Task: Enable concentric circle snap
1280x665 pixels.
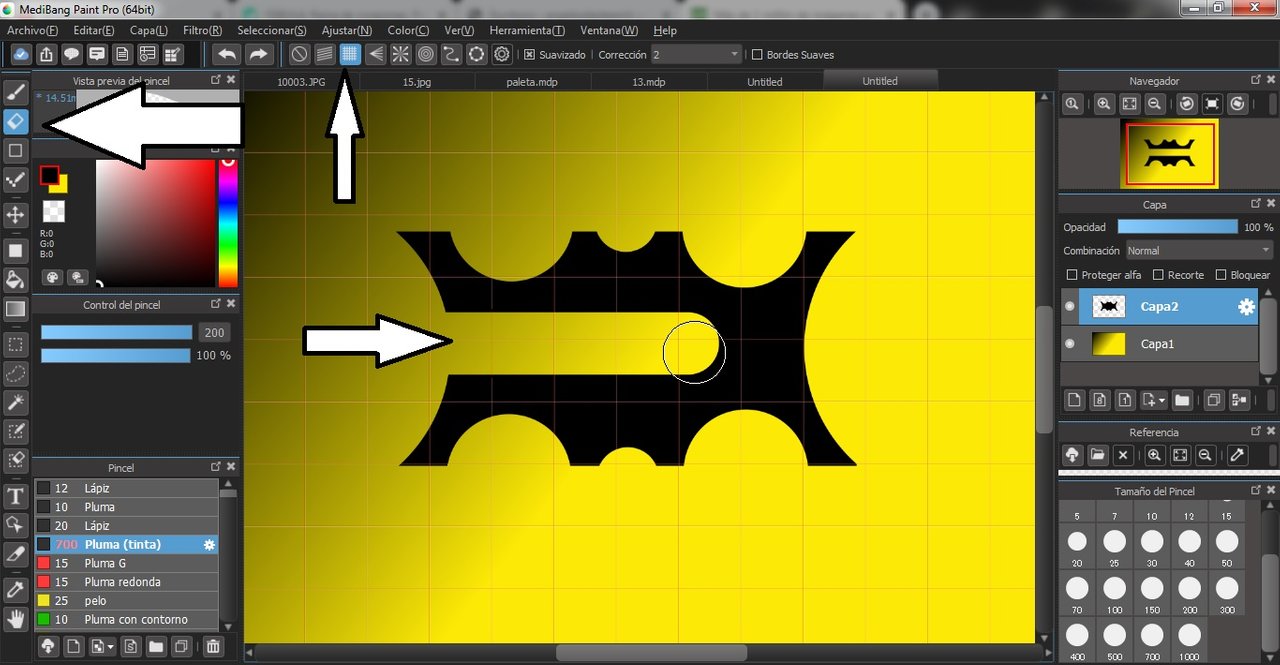Action: point(426,54)
